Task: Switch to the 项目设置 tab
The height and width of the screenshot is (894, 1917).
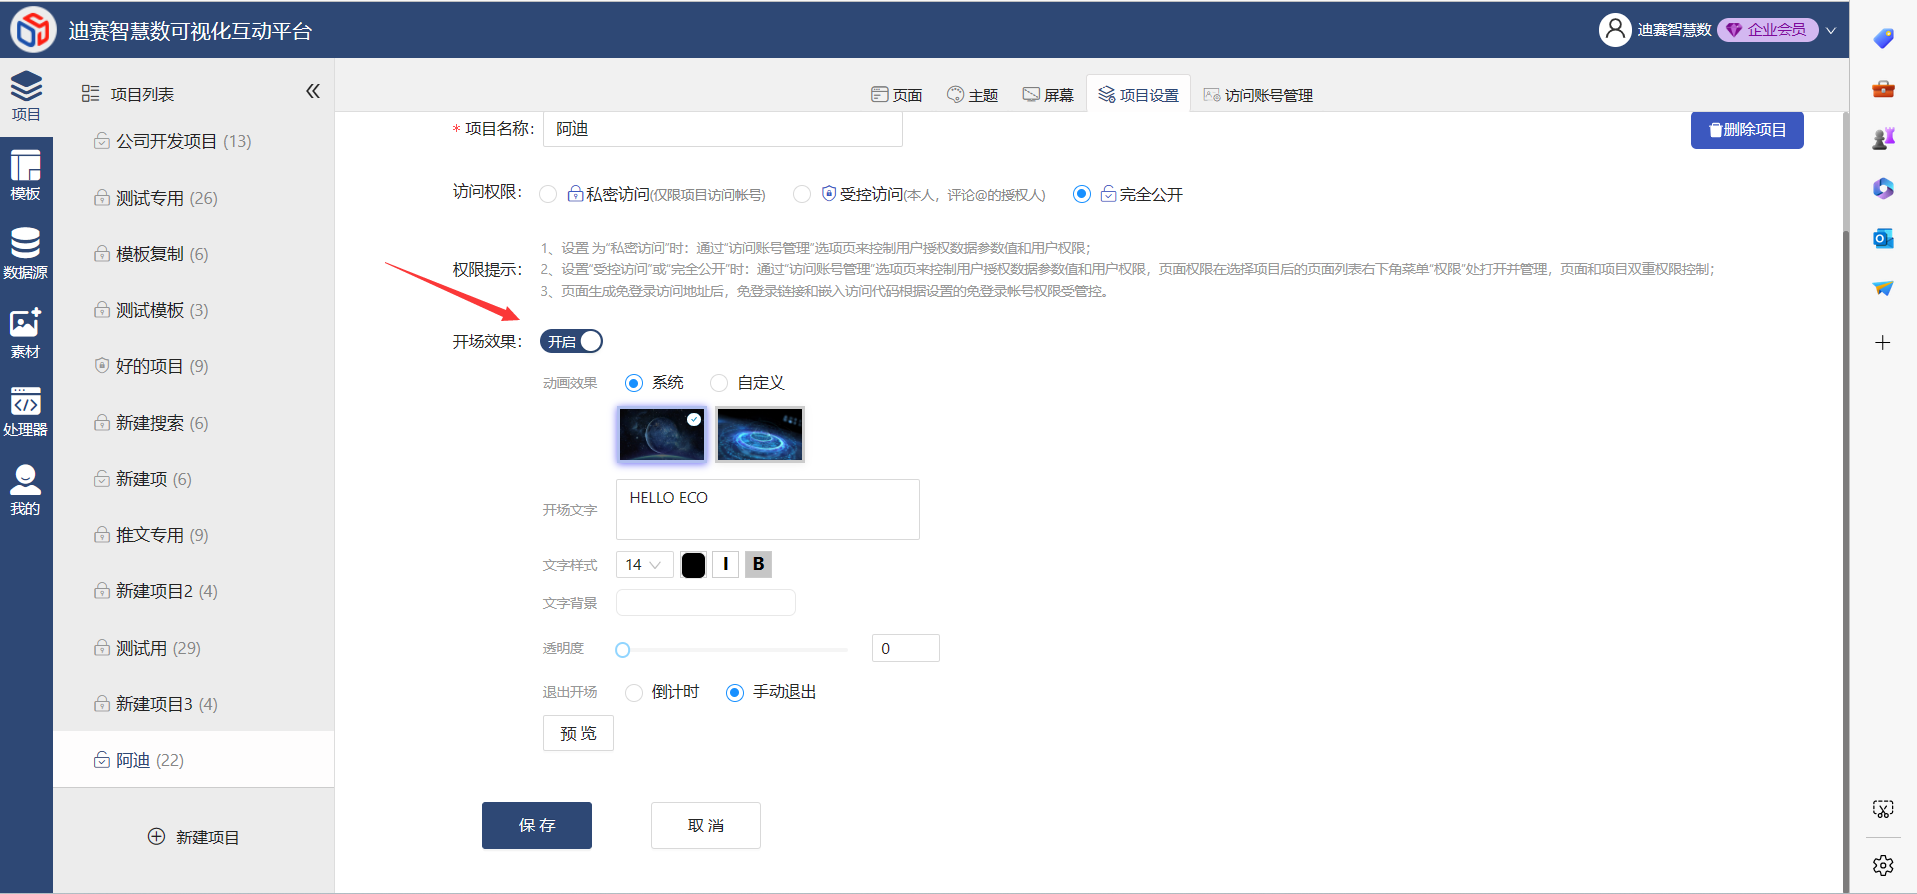Action: tap(1139, 95)
